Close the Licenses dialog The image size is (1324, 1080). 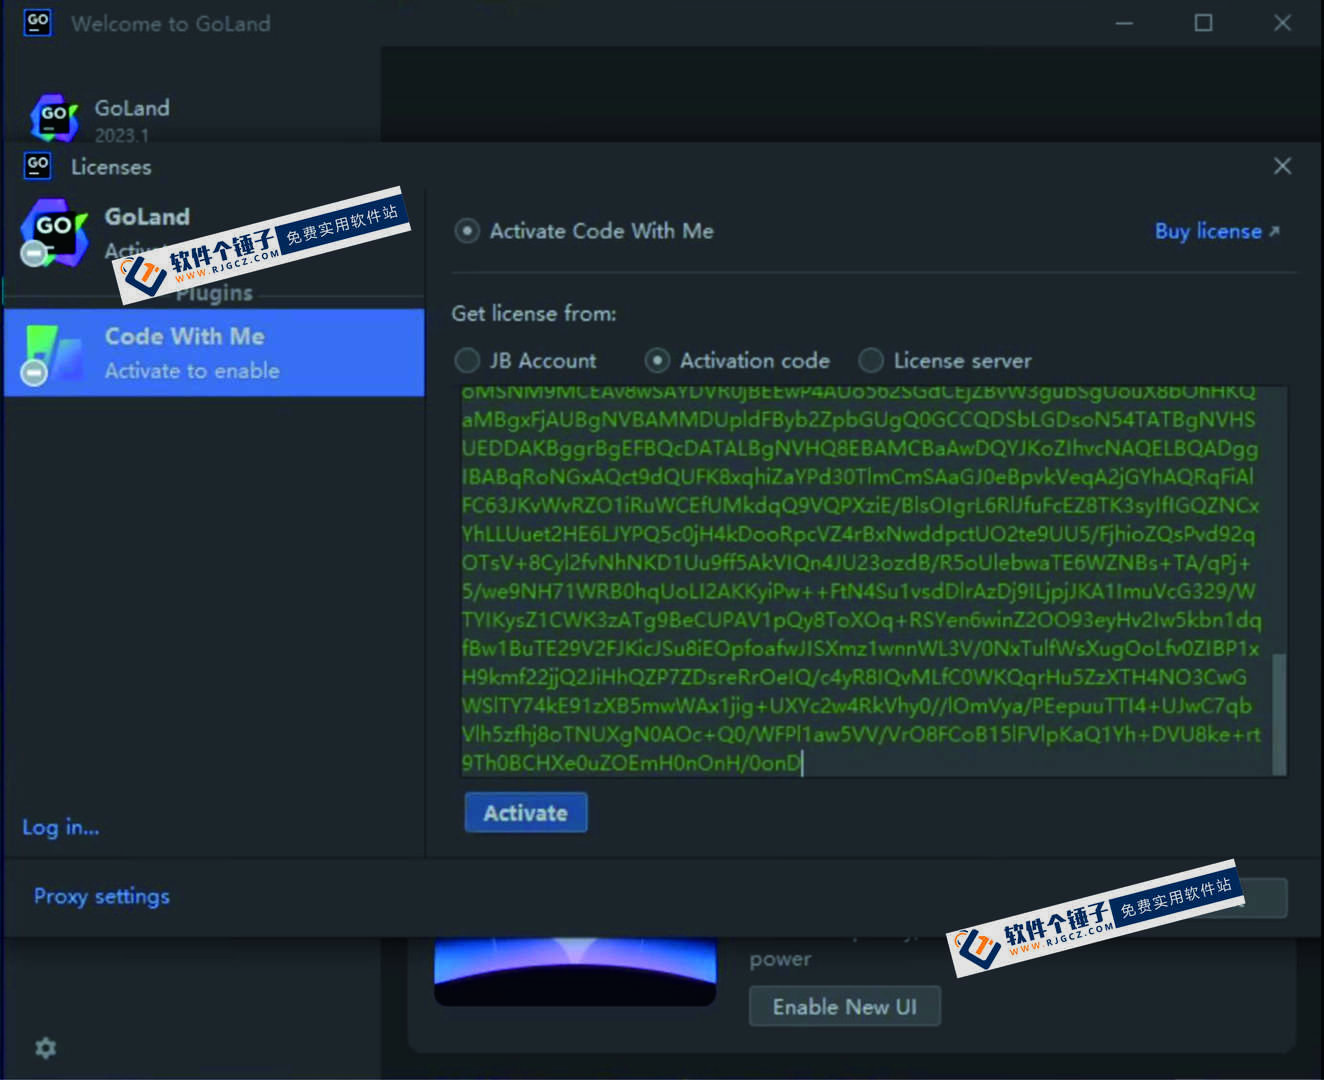click(1283, 166)
